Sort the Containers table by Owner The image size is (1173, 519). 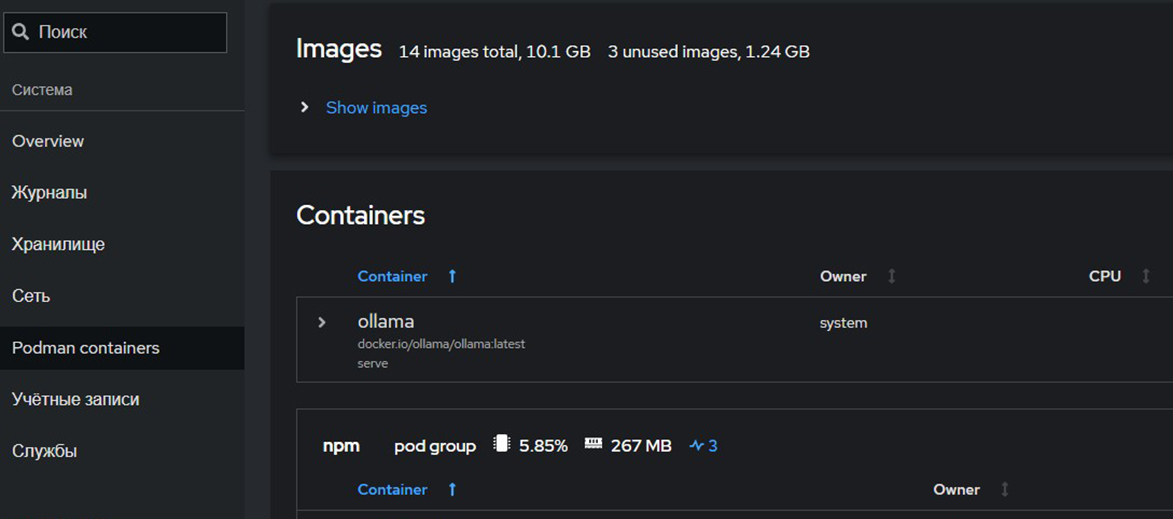click(892, 276)
